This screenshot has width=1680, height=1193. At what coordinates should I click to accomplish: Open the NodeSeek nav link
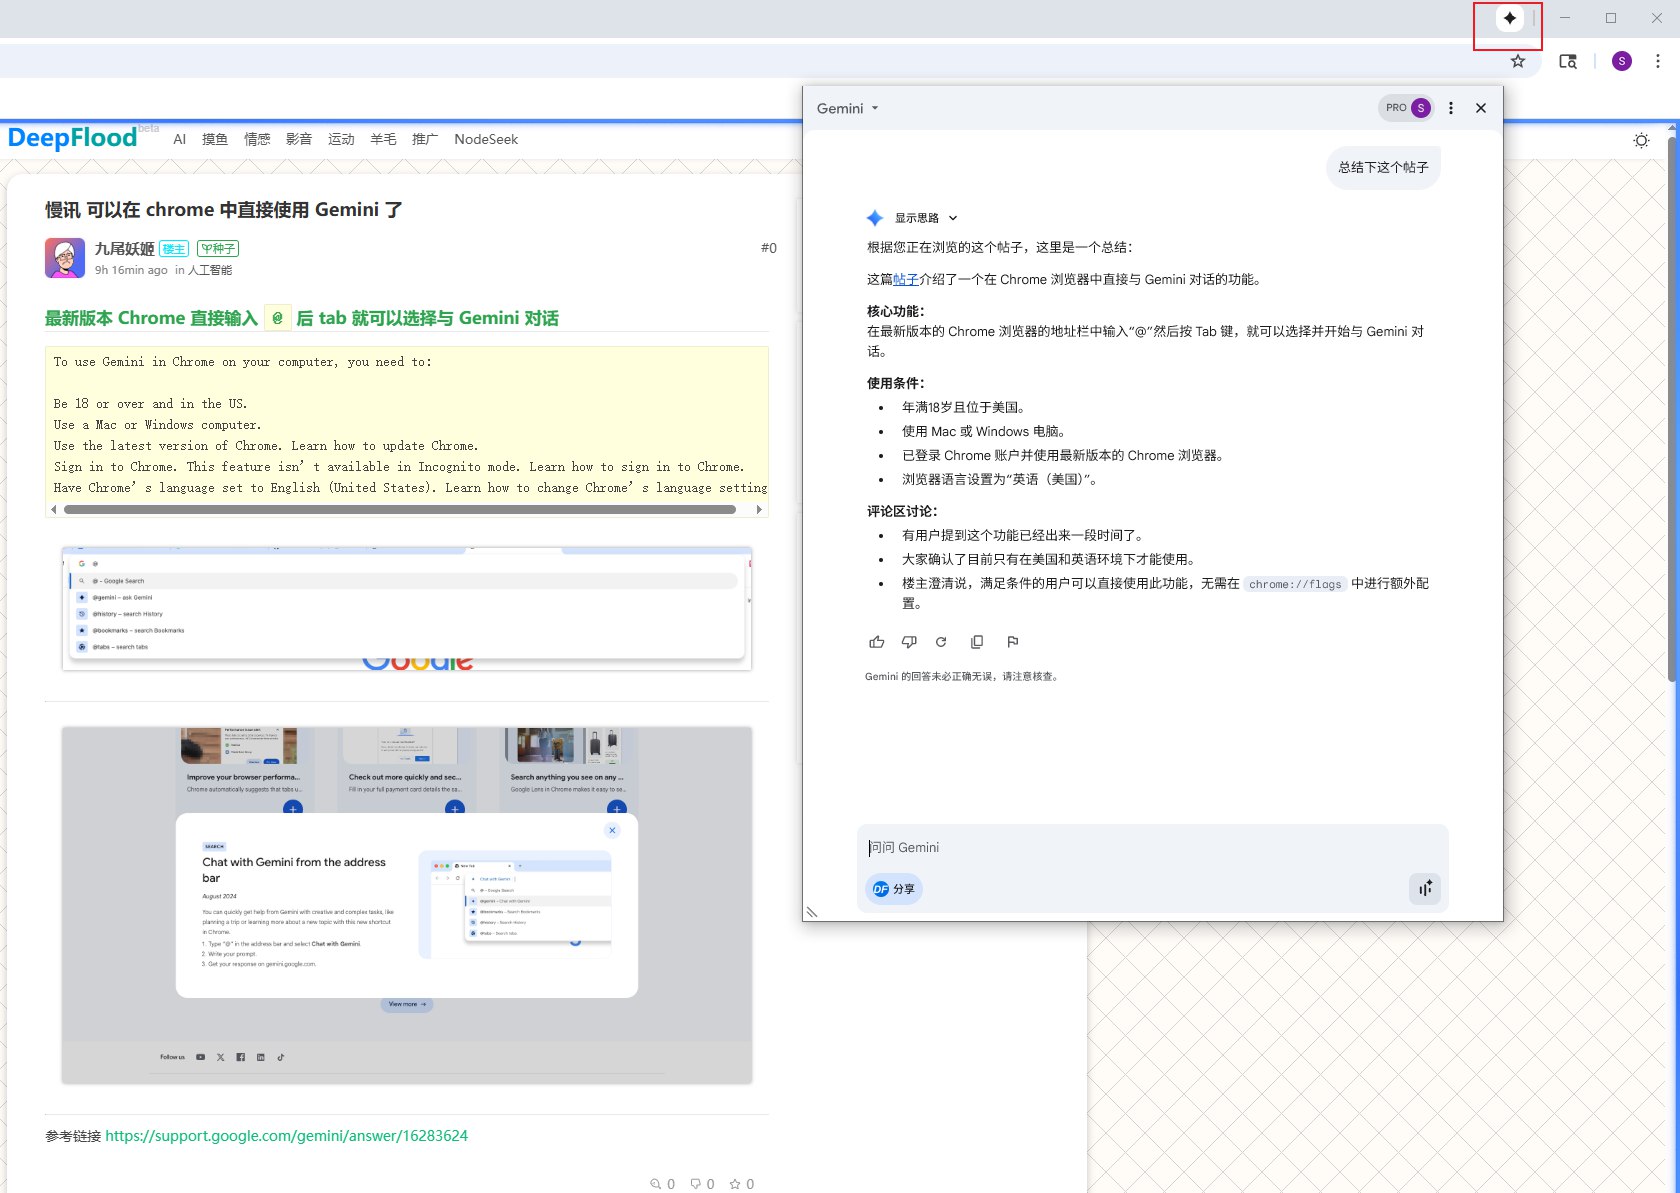pos(486,139)
